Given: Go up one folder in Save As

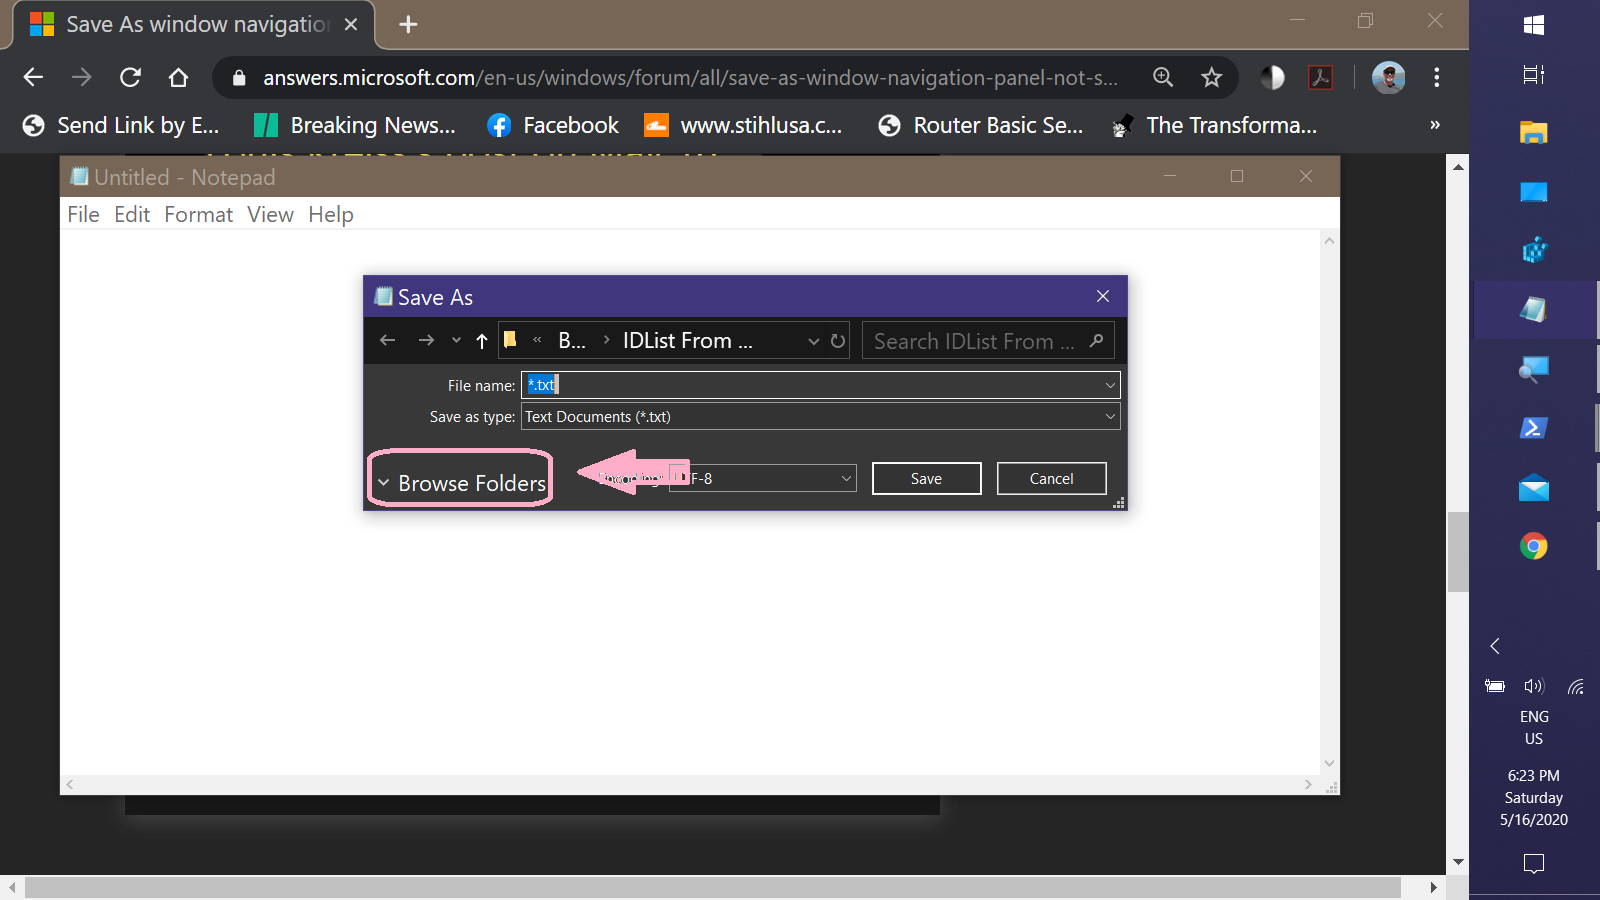Looking at the screenshot, I should click(482, 341).
